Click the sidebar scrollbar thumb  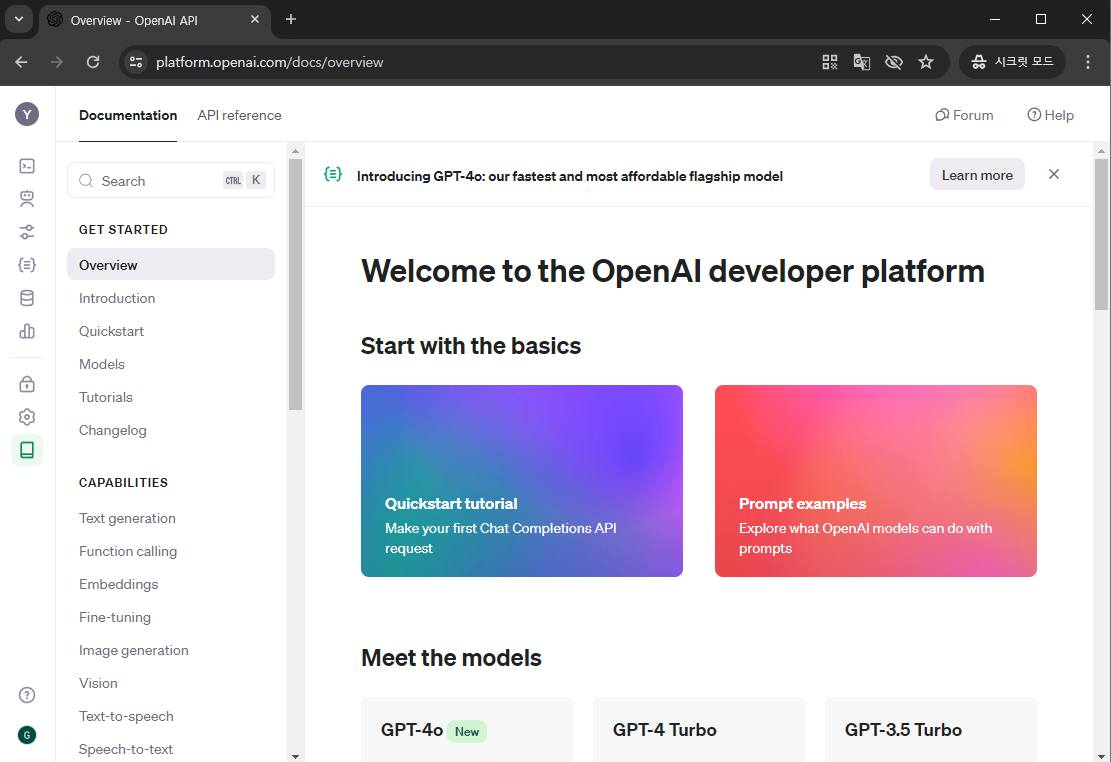coord(295,284)
